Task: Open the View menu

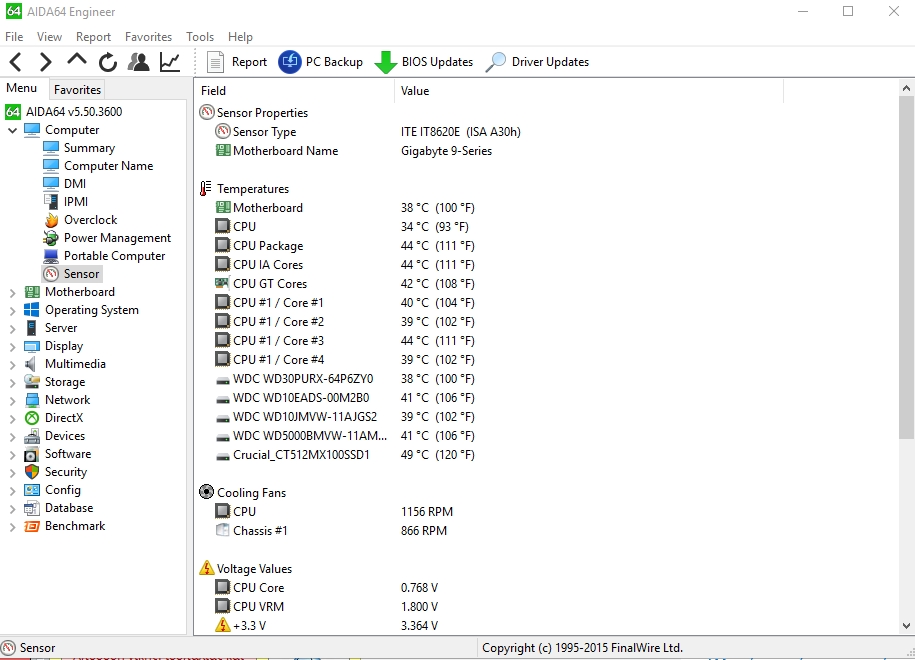Action: pyautogui.click(x=49, y=37)
